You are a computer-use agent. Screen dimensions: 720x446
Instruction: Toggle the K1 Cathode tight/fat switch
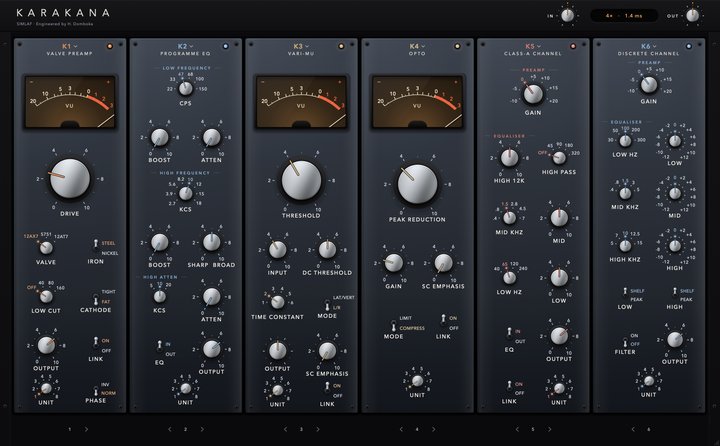point(96,299)
